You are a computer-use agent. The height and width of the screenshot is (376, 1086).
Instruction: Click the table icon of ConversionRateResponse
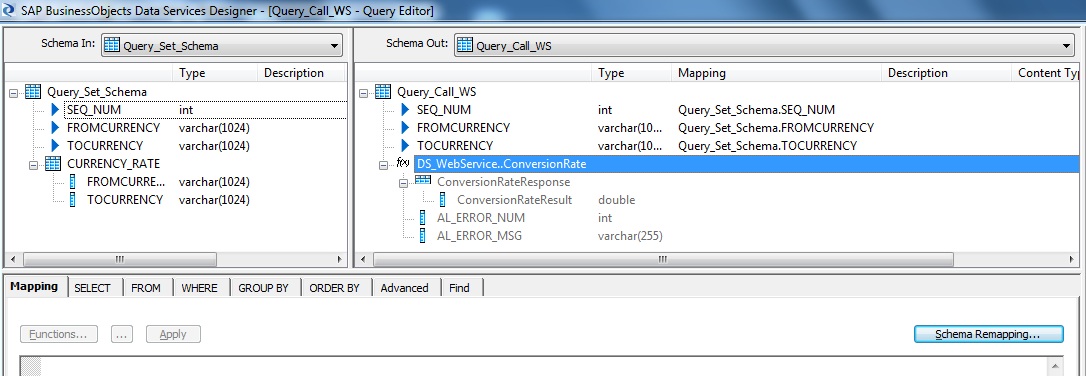click(422, 181)
